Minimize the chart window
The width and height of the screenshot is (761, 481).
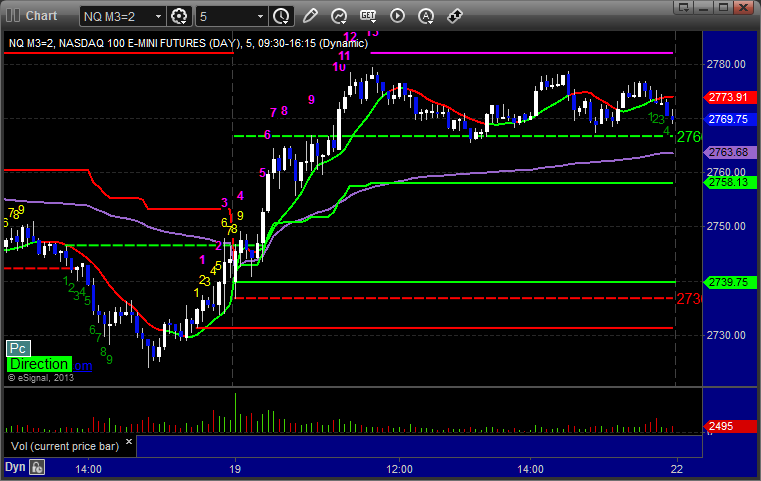(704, 7)
